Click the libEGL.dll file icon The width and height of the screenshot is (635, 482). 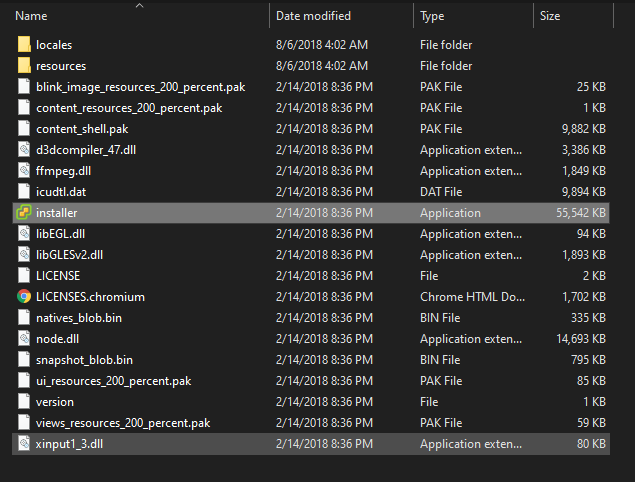point(24,234)
